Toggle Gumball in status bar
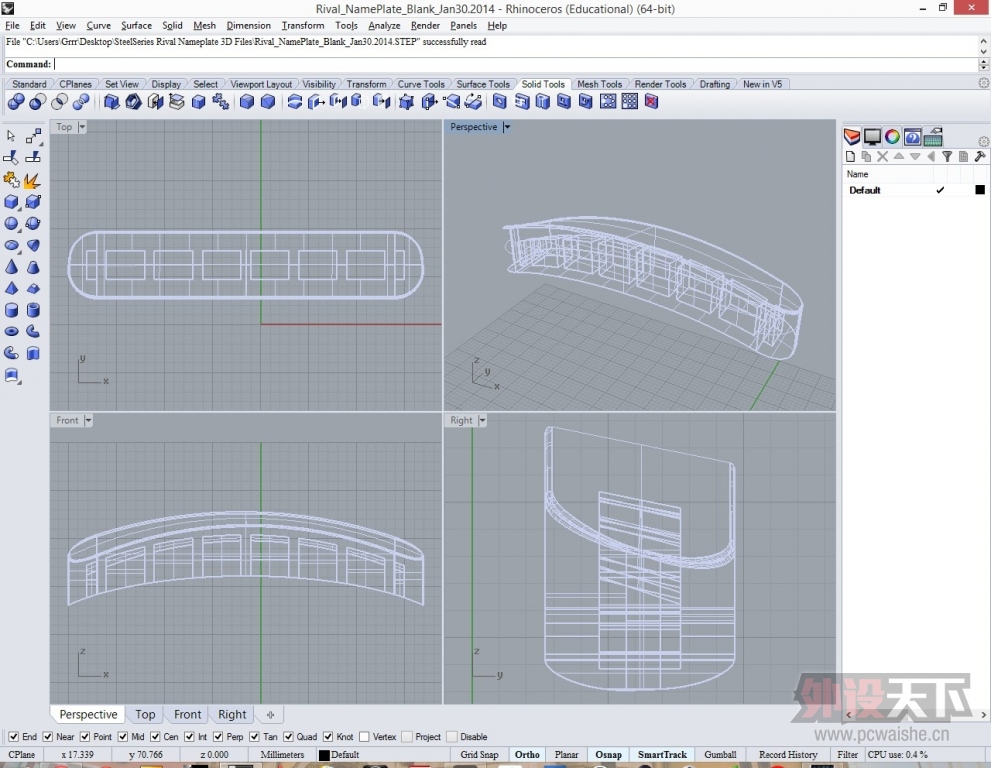The width and height of the screenshot is (991, 768). (x=720, y=754)
